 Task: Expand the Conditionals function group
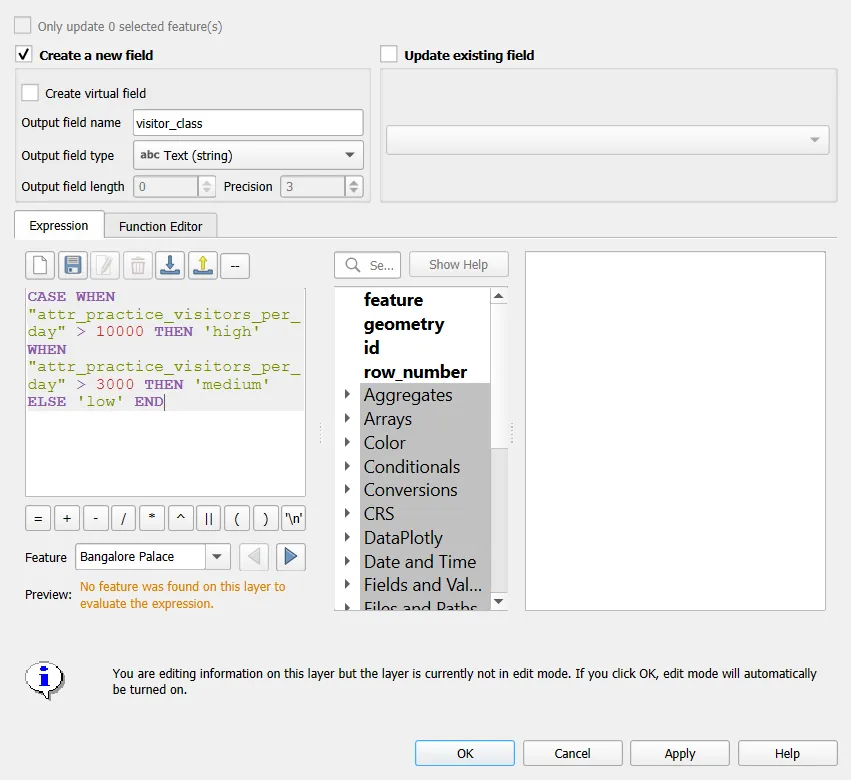click(347, 466)
